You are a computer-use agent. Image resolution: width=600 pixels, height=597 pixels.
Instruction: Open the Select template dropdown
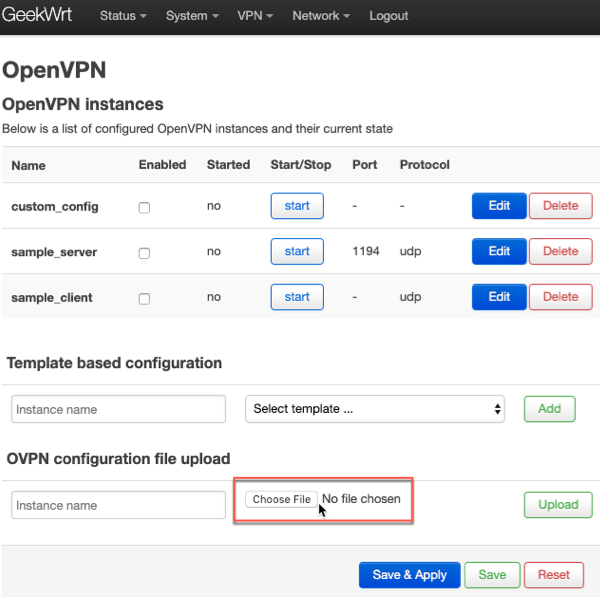coord(375,409)
